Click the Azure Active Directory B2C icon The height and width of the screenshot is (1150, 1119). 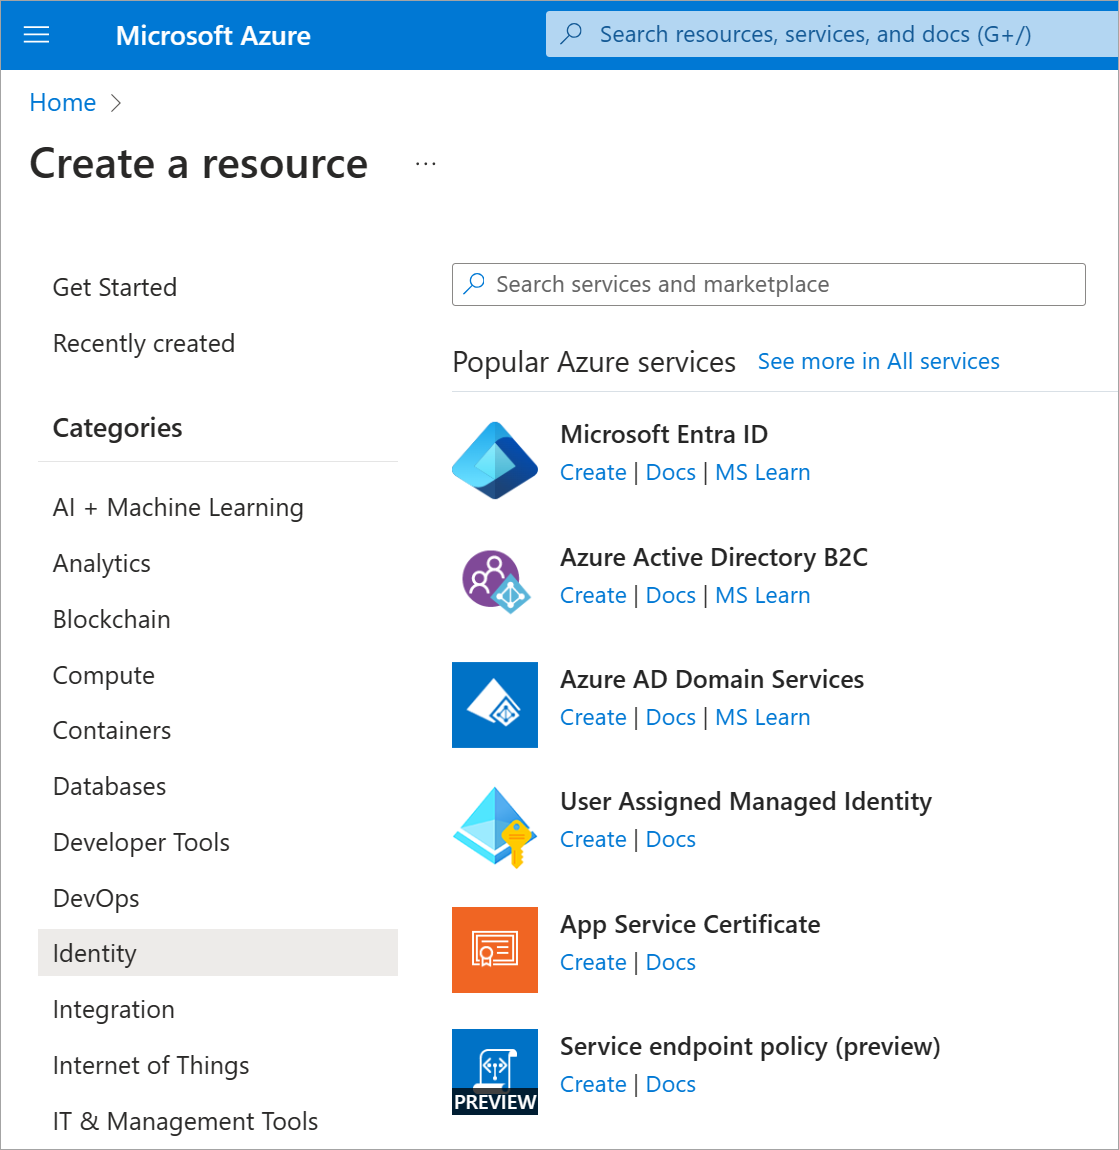click(495, 582)
